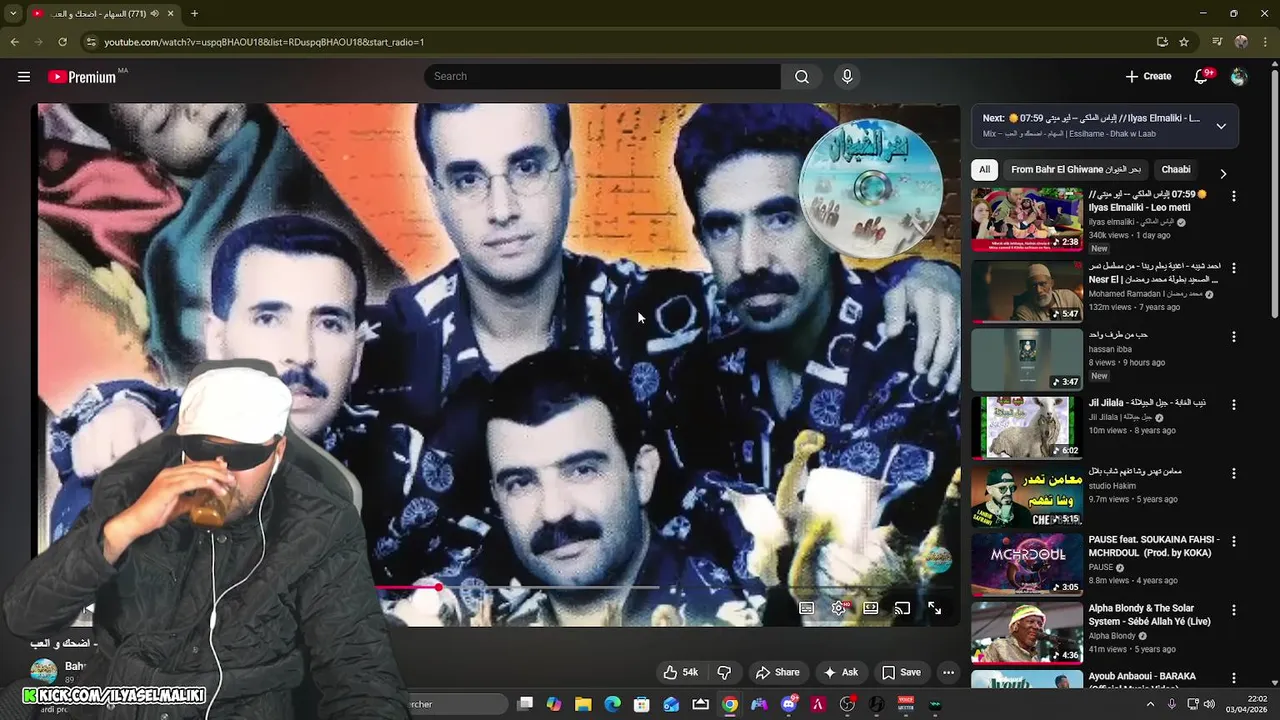
Task: Click the red playhead scrubber dot
Action: point(438,587)
